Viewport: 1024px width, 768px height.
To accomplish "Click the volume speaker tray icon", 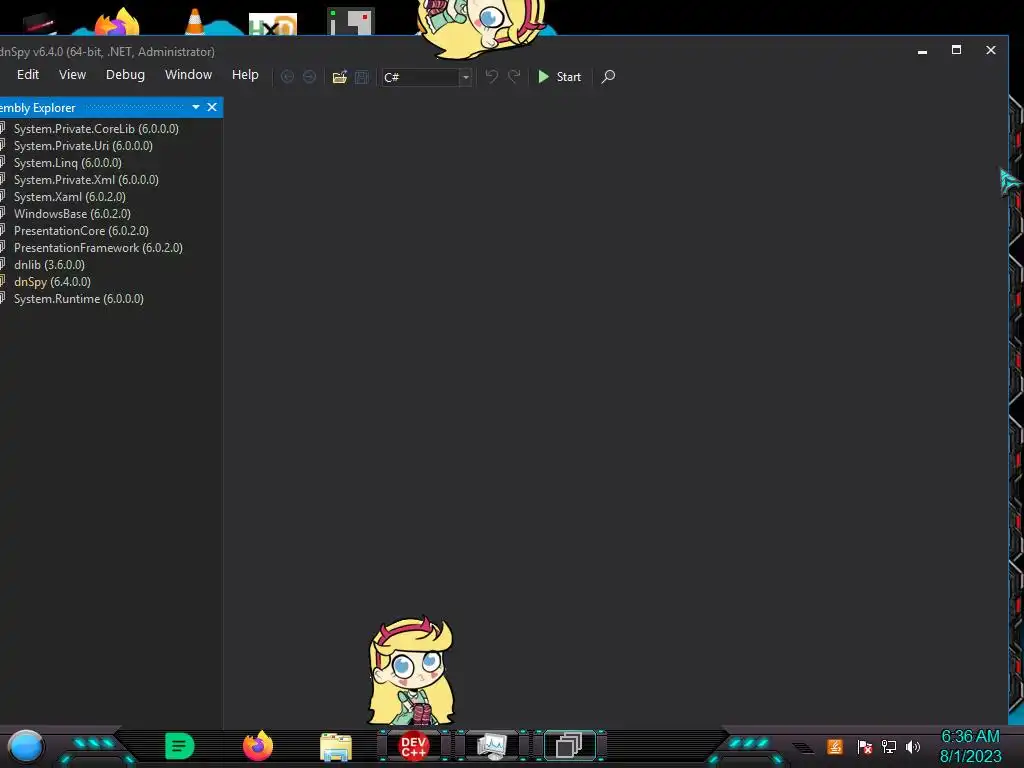I will point(913,746).
